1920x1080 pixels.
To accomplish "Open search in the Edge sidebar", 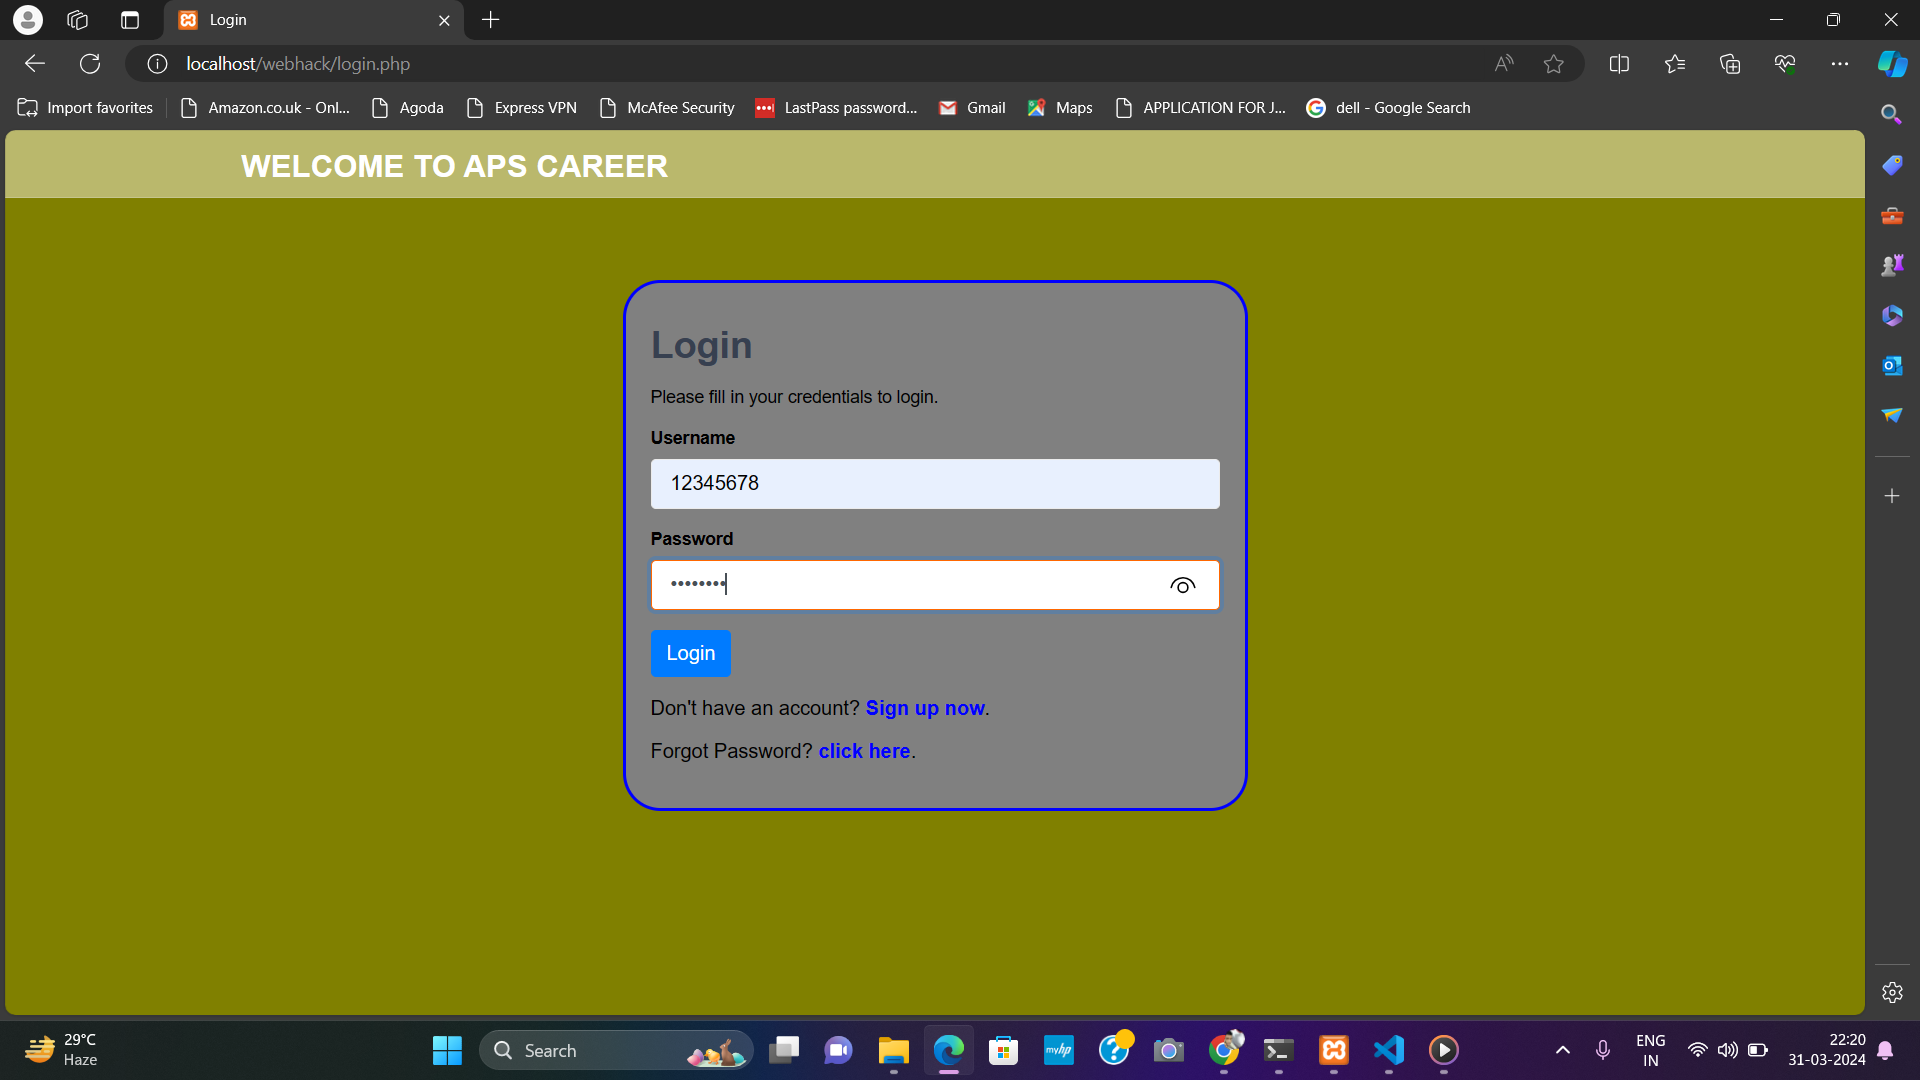I will pyautogui.click(x=1891, y=114).
